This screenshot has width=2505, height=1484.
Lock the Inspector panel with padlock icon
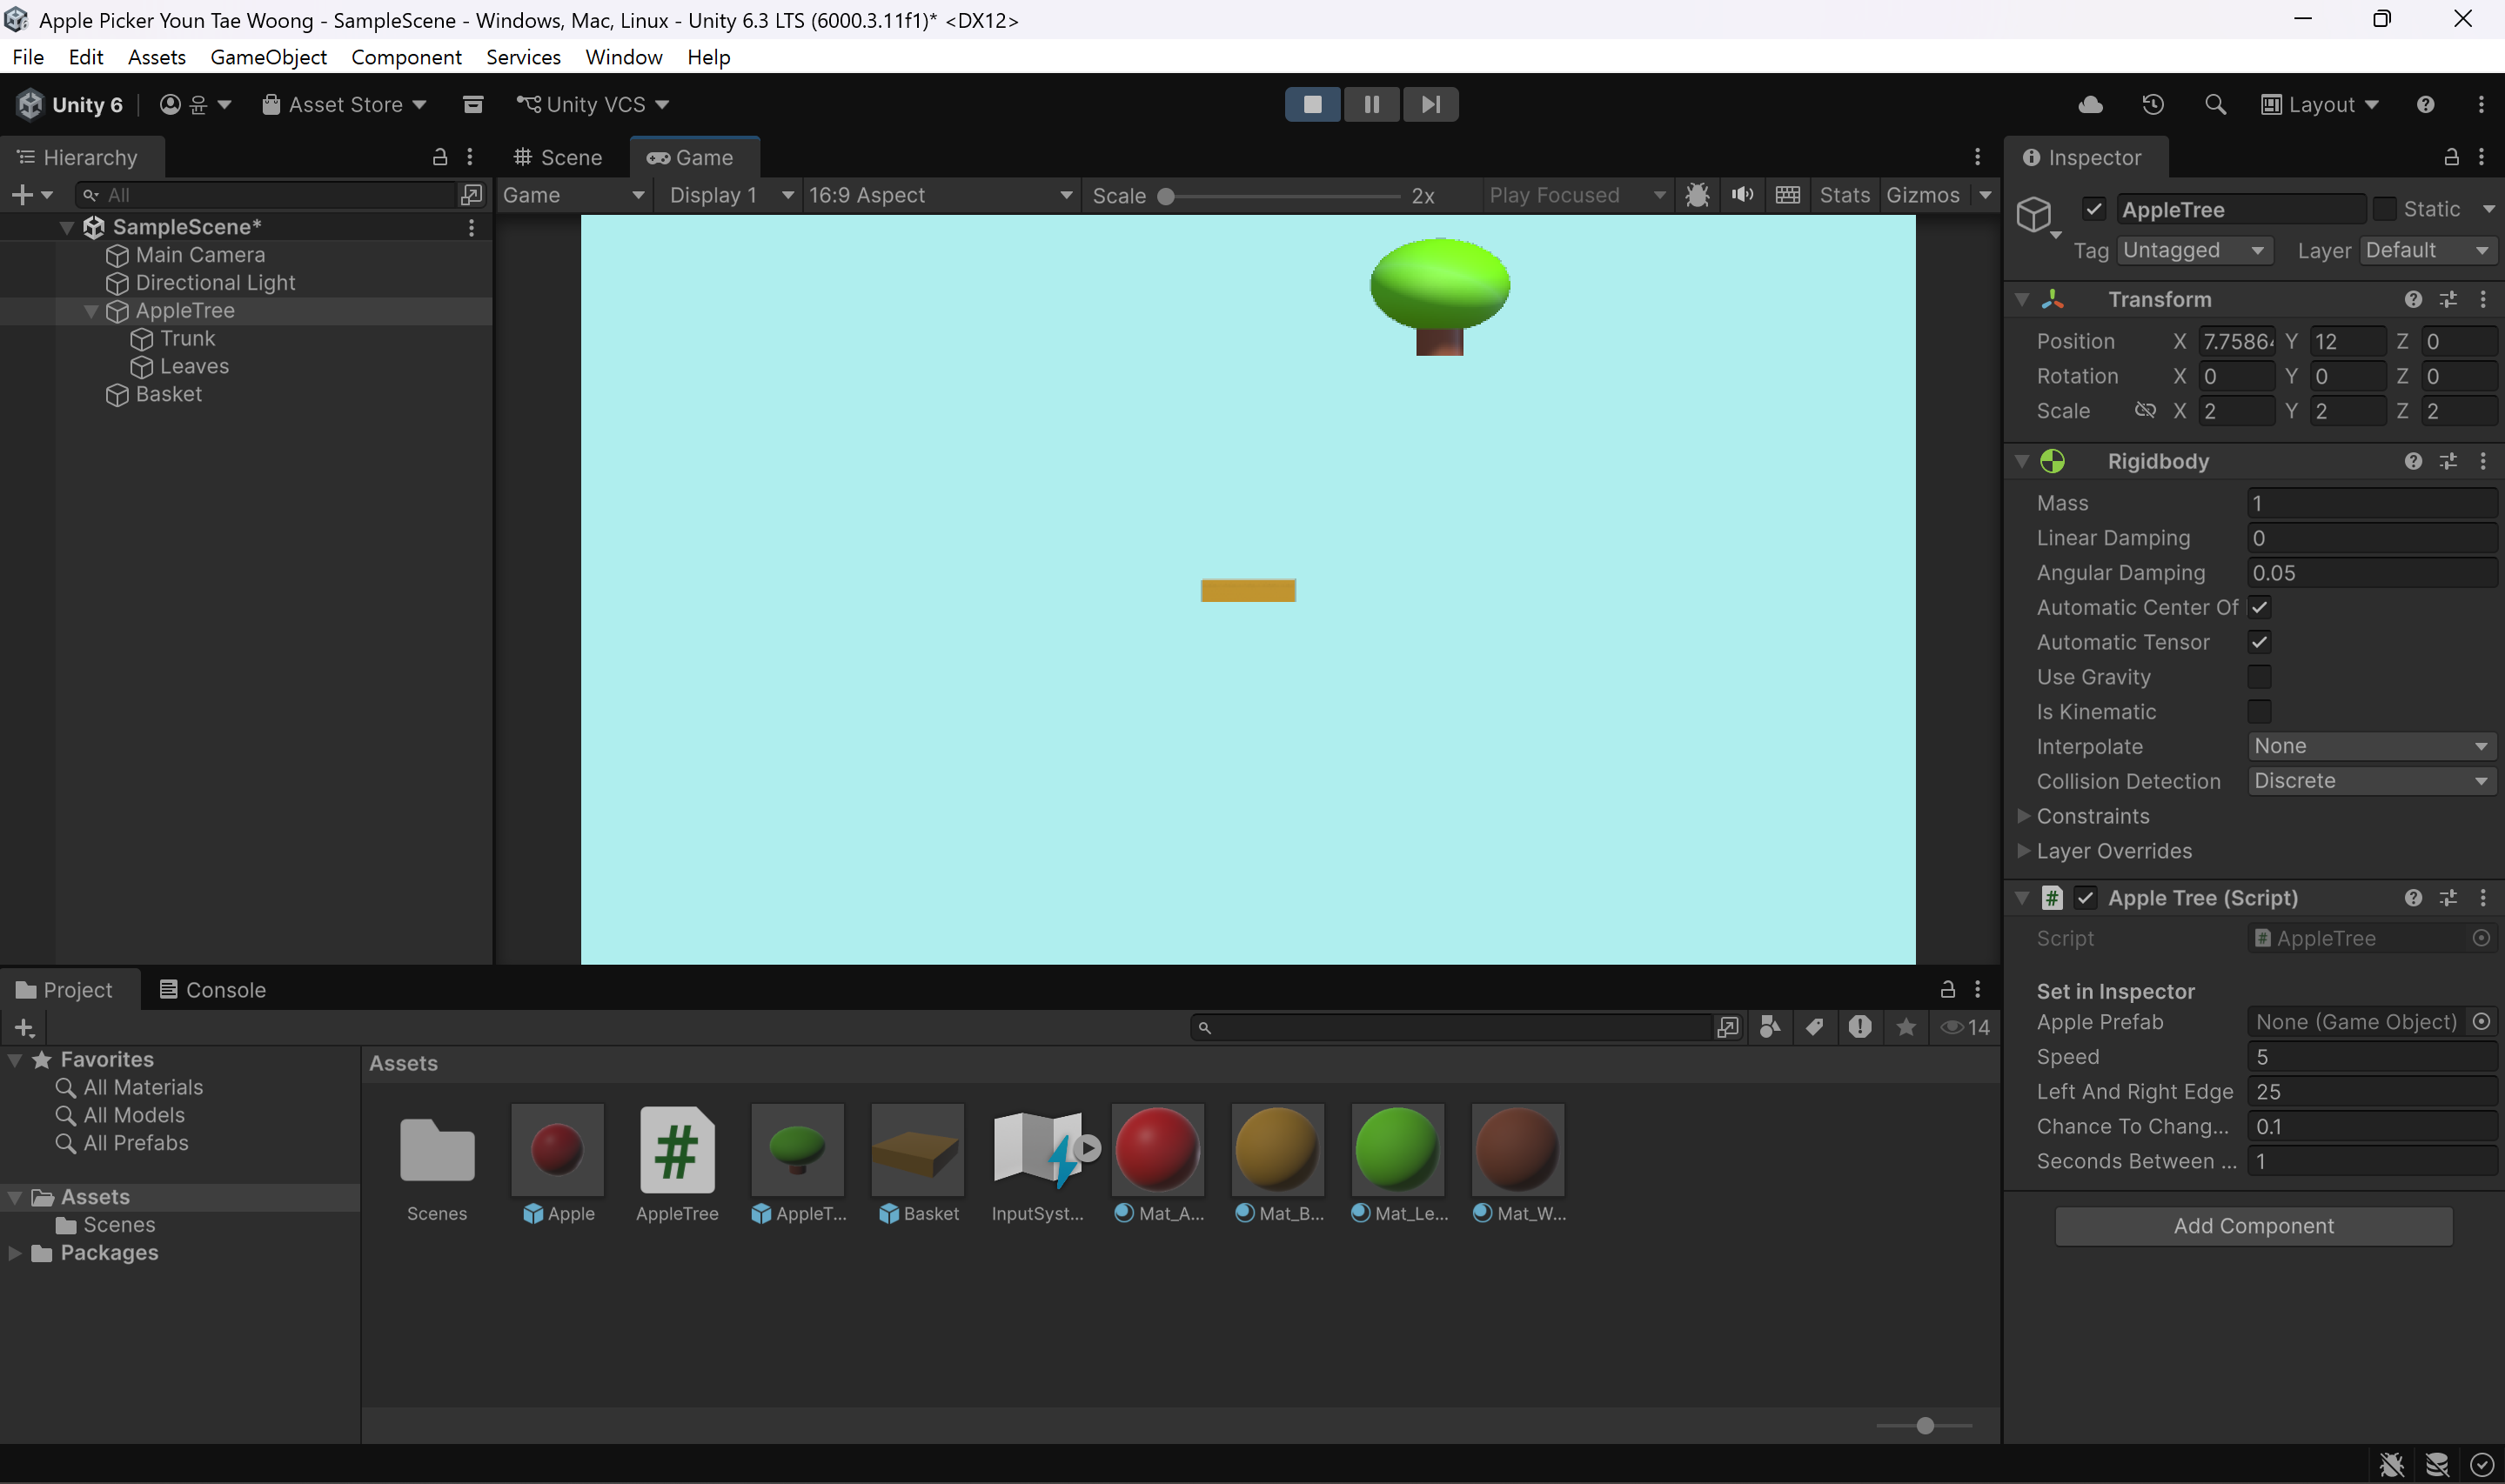(x=2451, y=157)
